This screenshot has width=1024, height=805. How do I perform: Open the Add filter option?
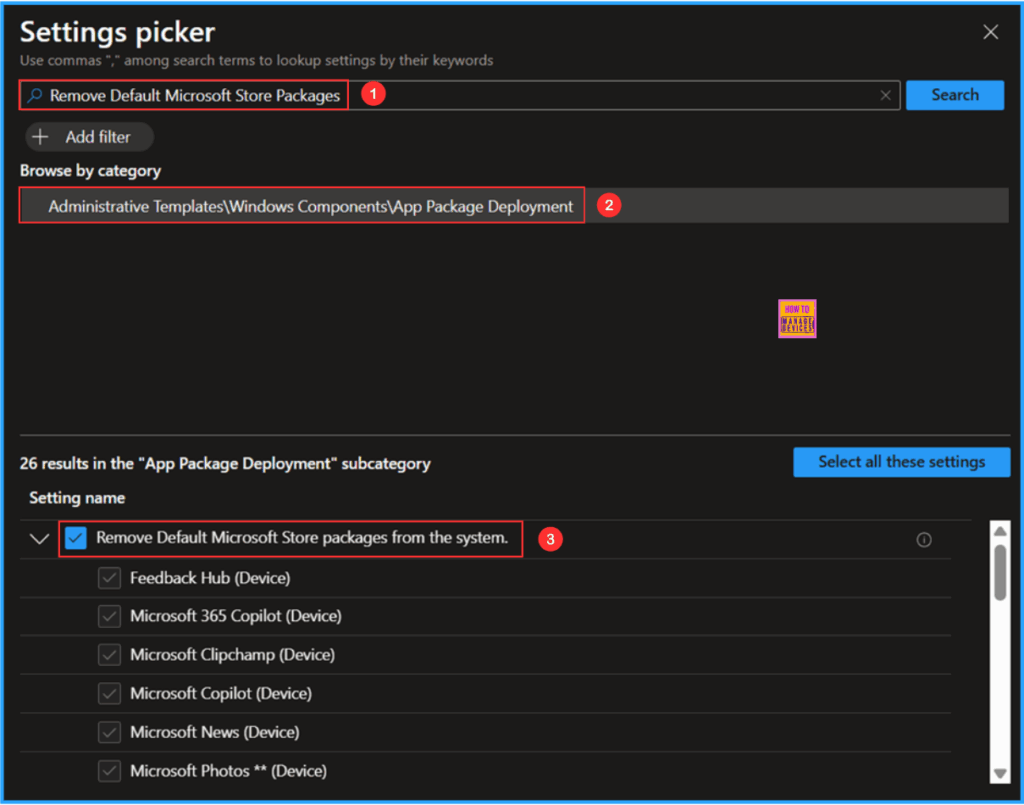tap(90, 137)
